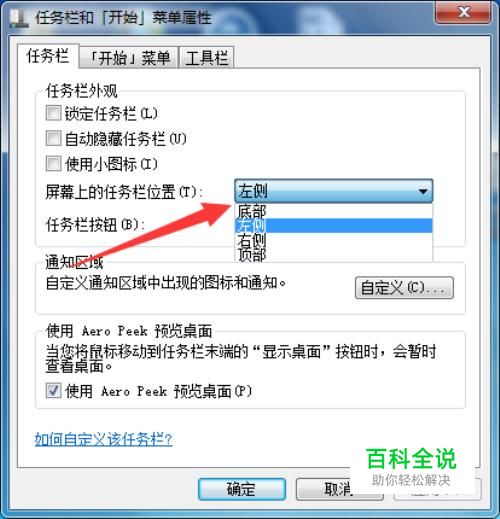Click the 自定义(C)... button

pyautogui.click(x=404, y=287)
